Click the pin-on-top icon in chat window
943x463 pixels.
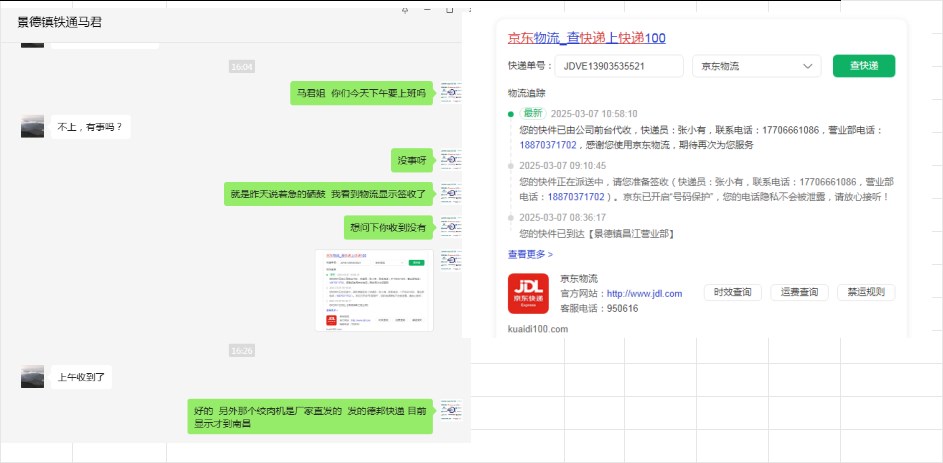click(405, 10)
